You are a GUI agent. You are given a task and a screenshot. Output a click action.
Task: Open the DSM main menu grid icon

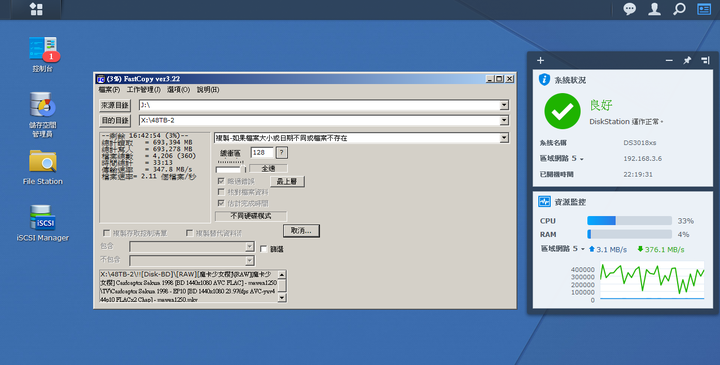coord(36,9)
